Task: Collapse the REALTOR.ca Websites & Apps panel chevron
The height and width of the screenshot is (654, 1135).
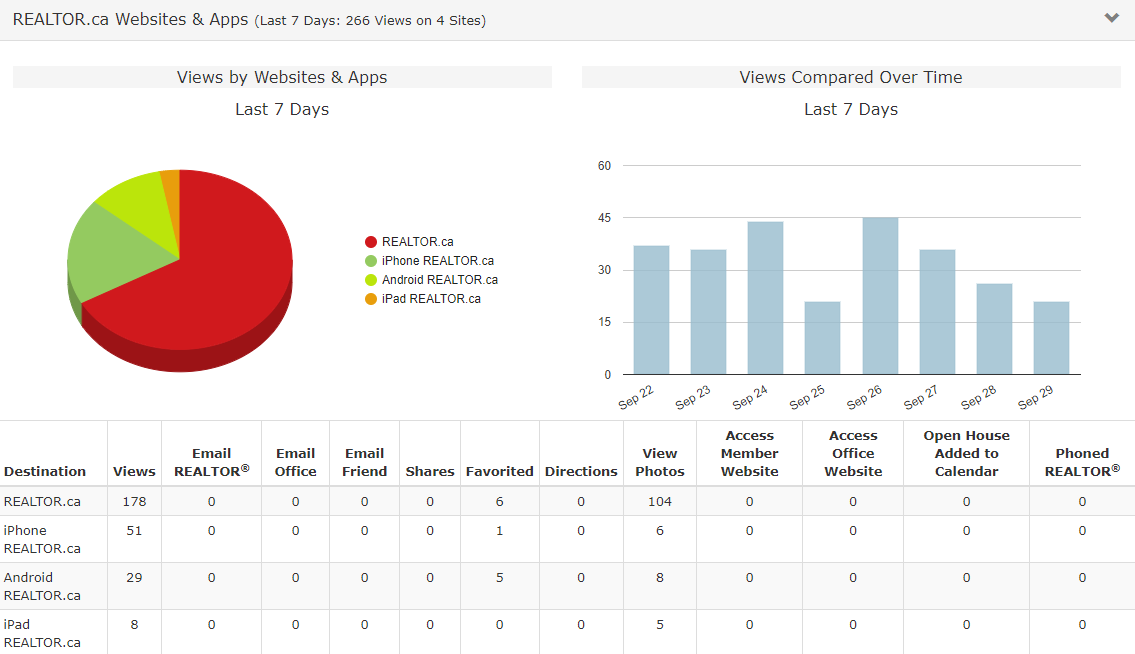Action: (1111, 18)
